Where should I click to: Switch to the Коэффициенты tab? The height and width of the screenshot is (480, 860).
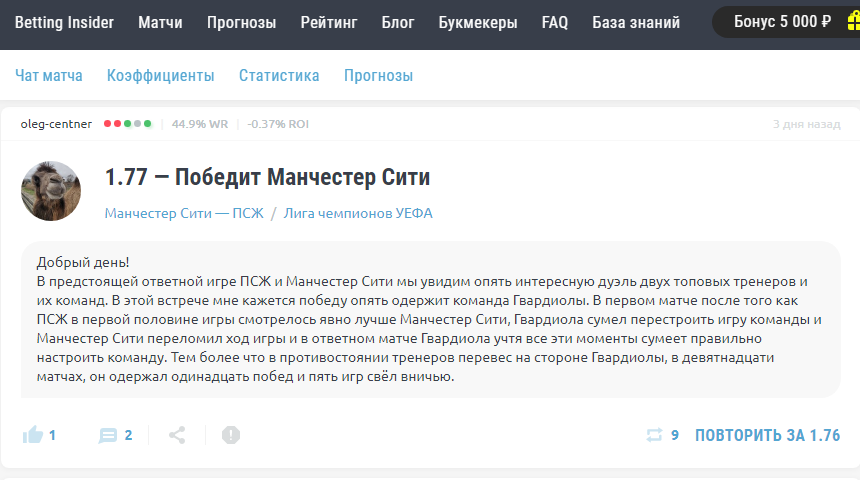tap(161, 75)
